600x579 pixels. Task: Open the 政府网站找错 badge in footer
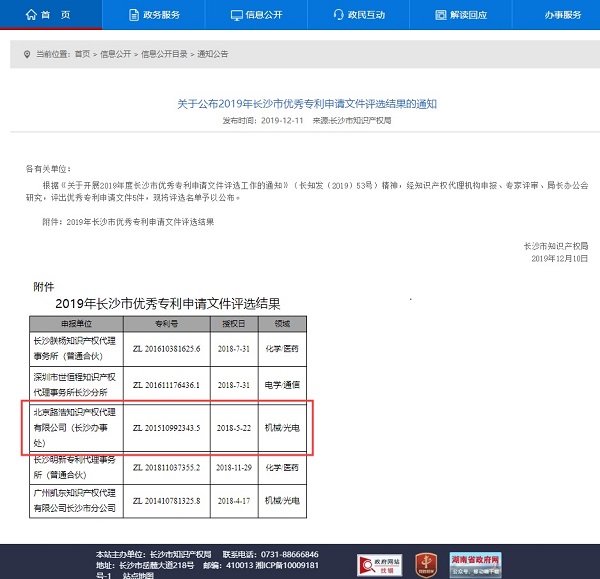pyautogui.click(x=380, y=565)
